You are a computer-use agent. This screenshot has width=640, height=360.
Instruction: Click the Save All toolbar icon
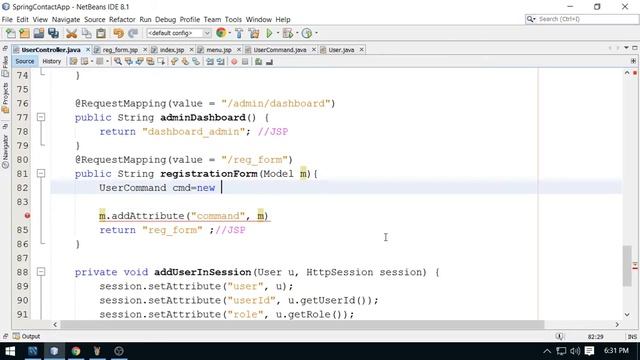[53, 33]
